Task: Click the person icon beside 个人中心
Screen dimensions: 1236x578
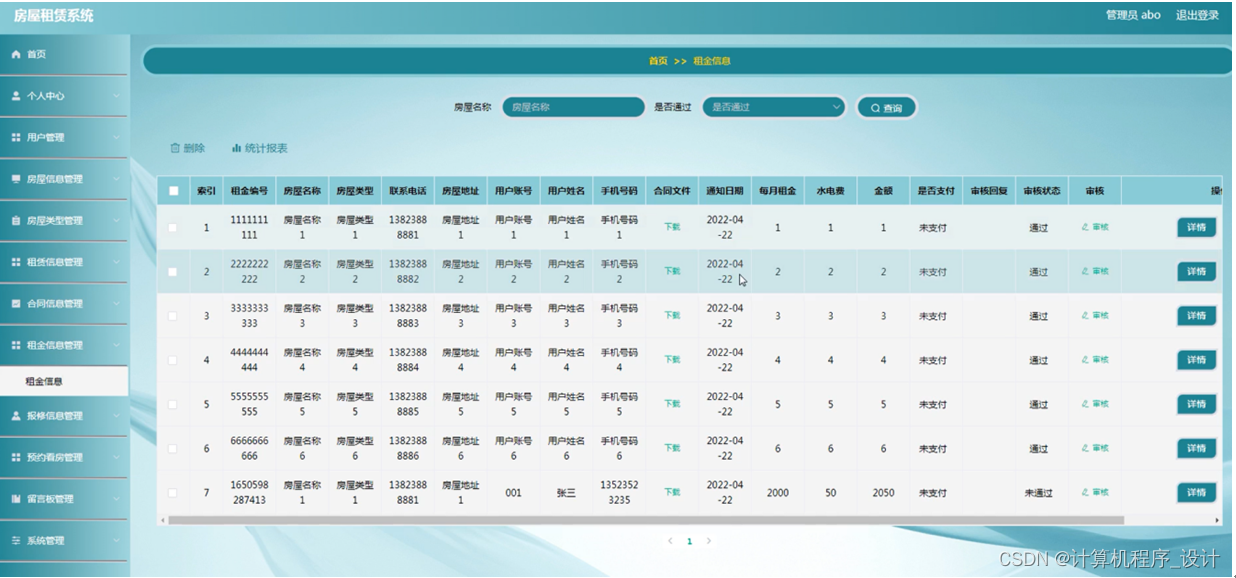Action: [15, 96]
